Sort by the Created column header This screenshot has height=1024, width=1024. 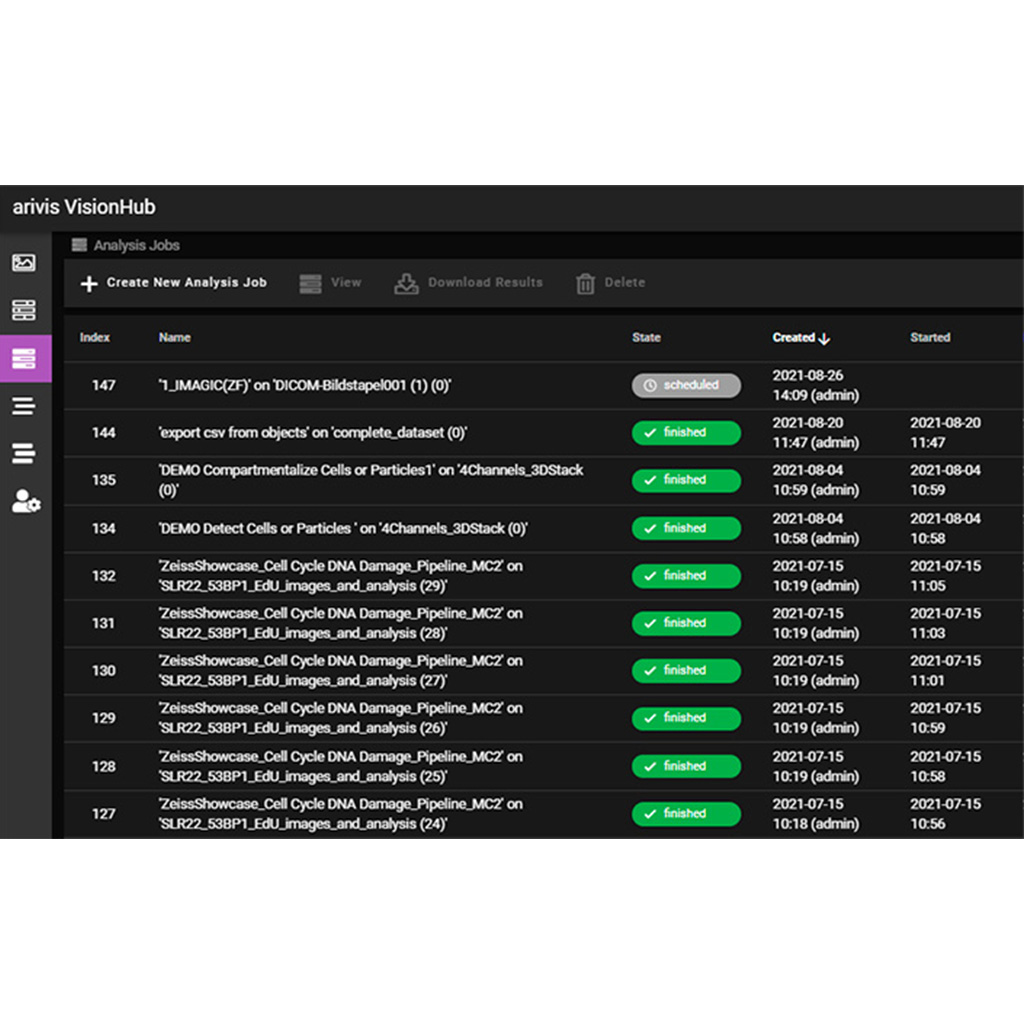793,338
